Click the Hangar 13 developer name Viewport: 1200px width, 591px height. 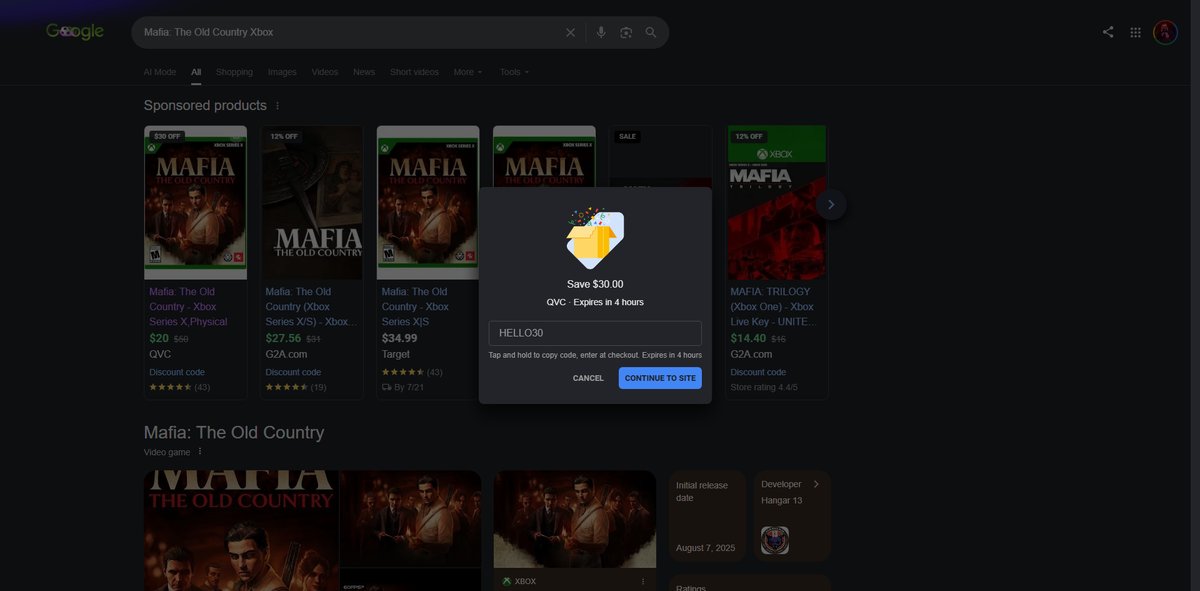(781, 499)
